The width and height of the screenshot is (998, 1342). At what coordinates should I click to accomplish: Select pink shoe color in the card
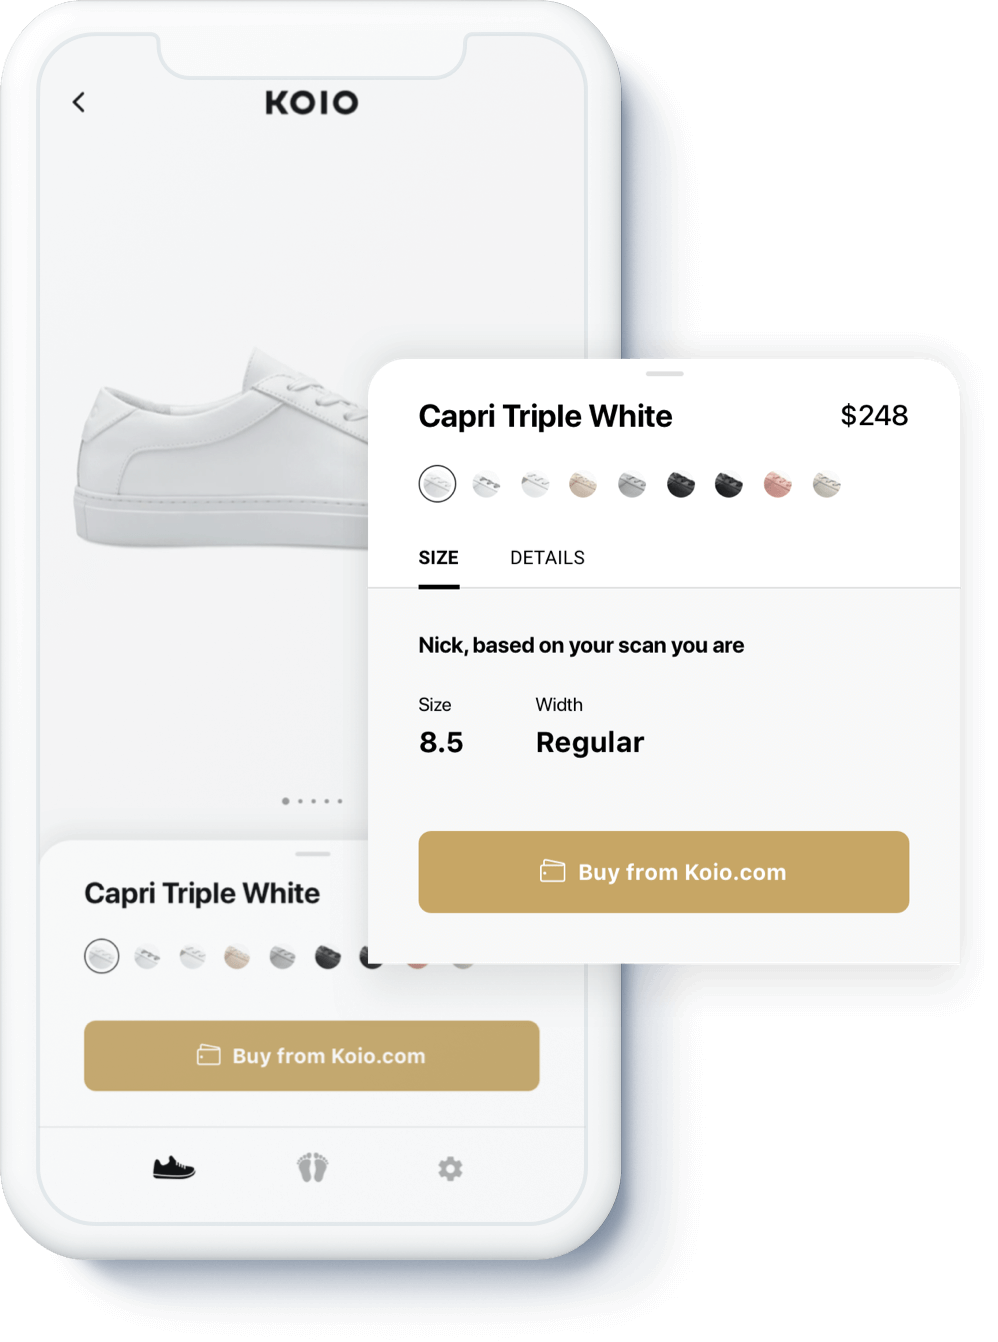(778, 485)
